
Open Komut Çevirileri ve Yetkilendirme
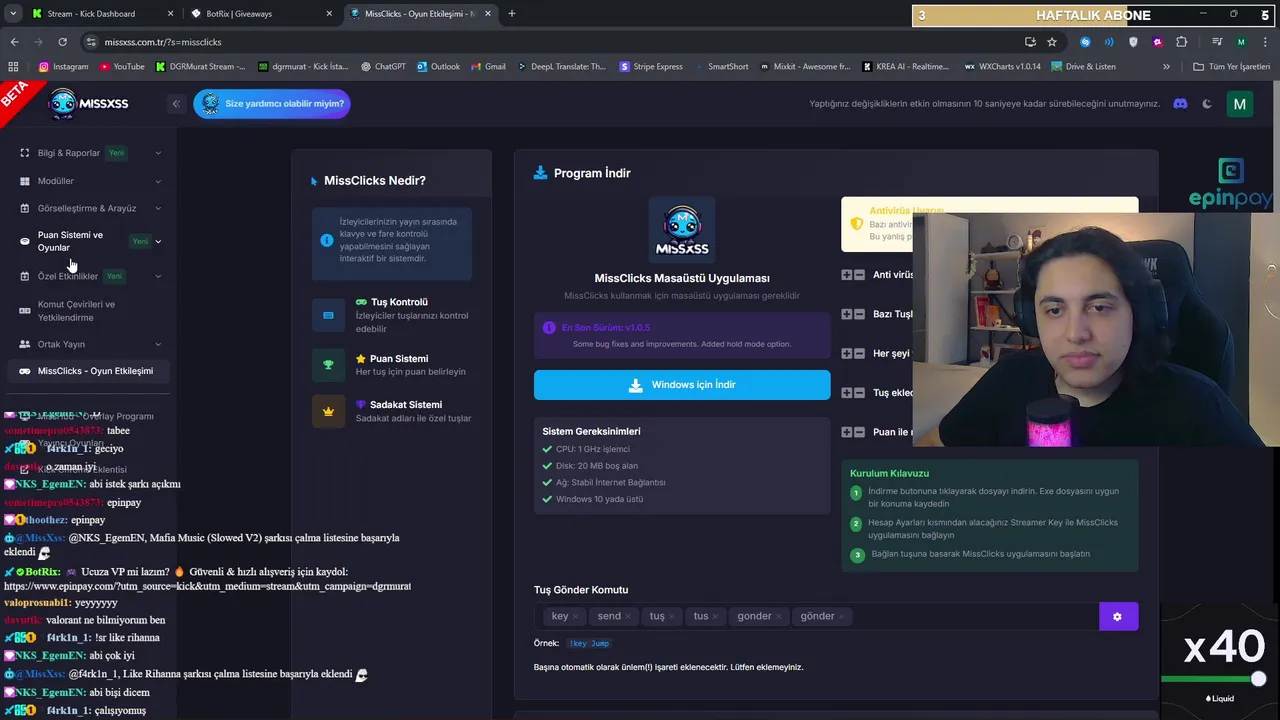point(90,311)
